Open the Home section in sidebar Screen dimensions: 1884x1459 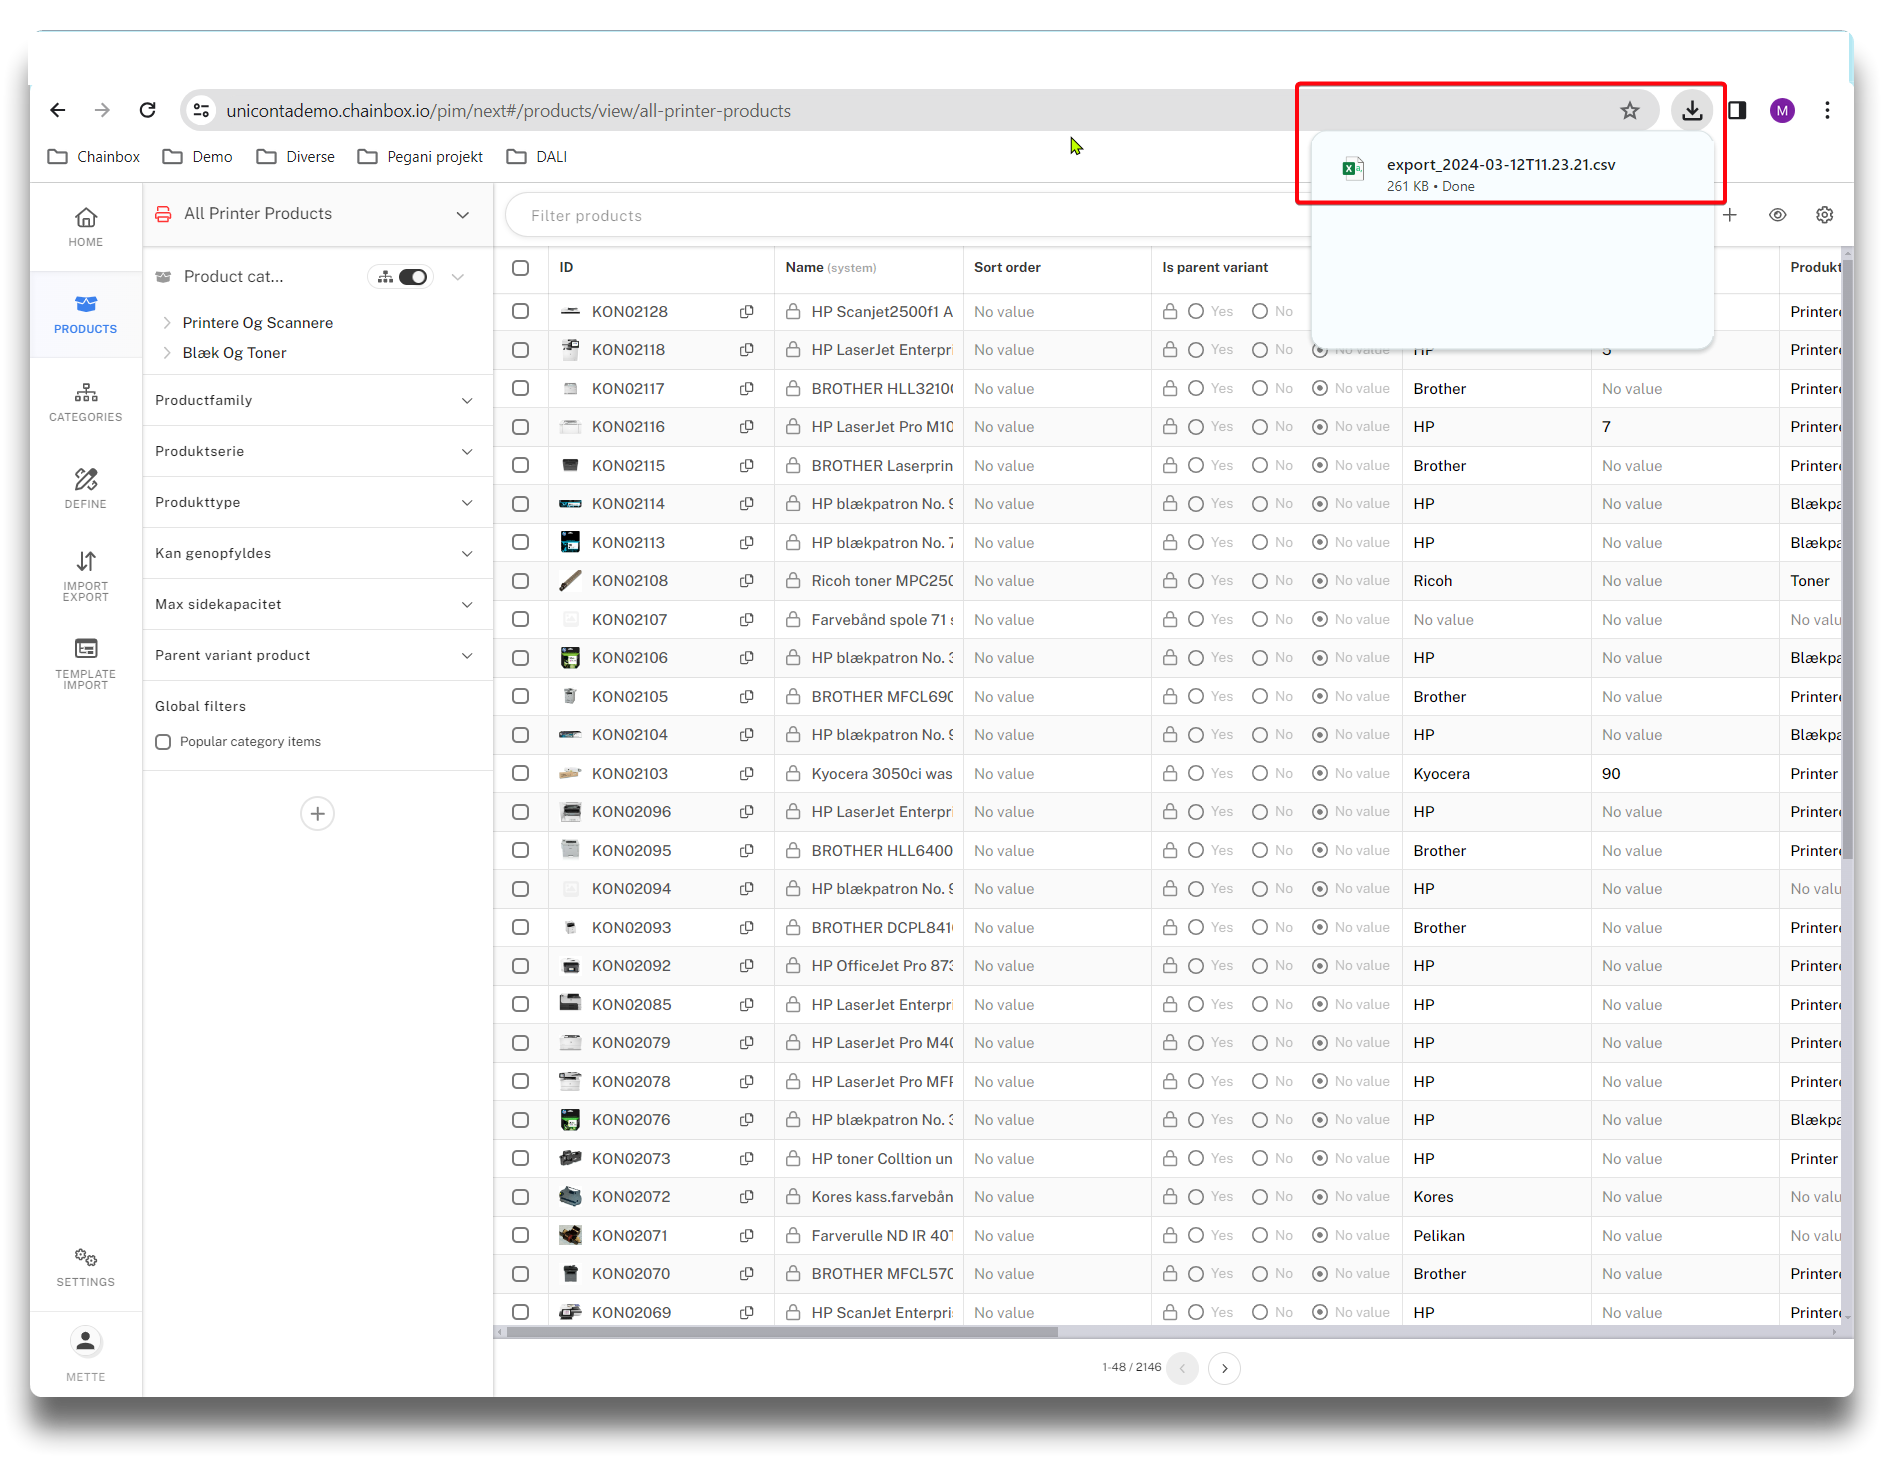click(86, 227)
